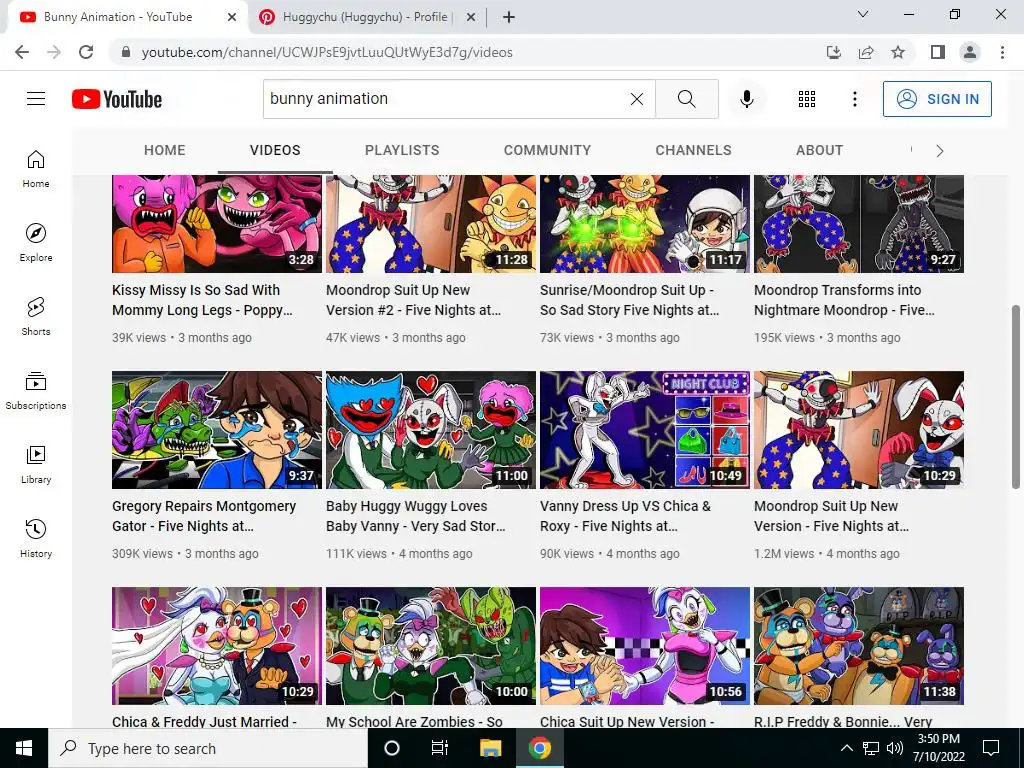Open the YouTube apps grid

pos(807,99)
